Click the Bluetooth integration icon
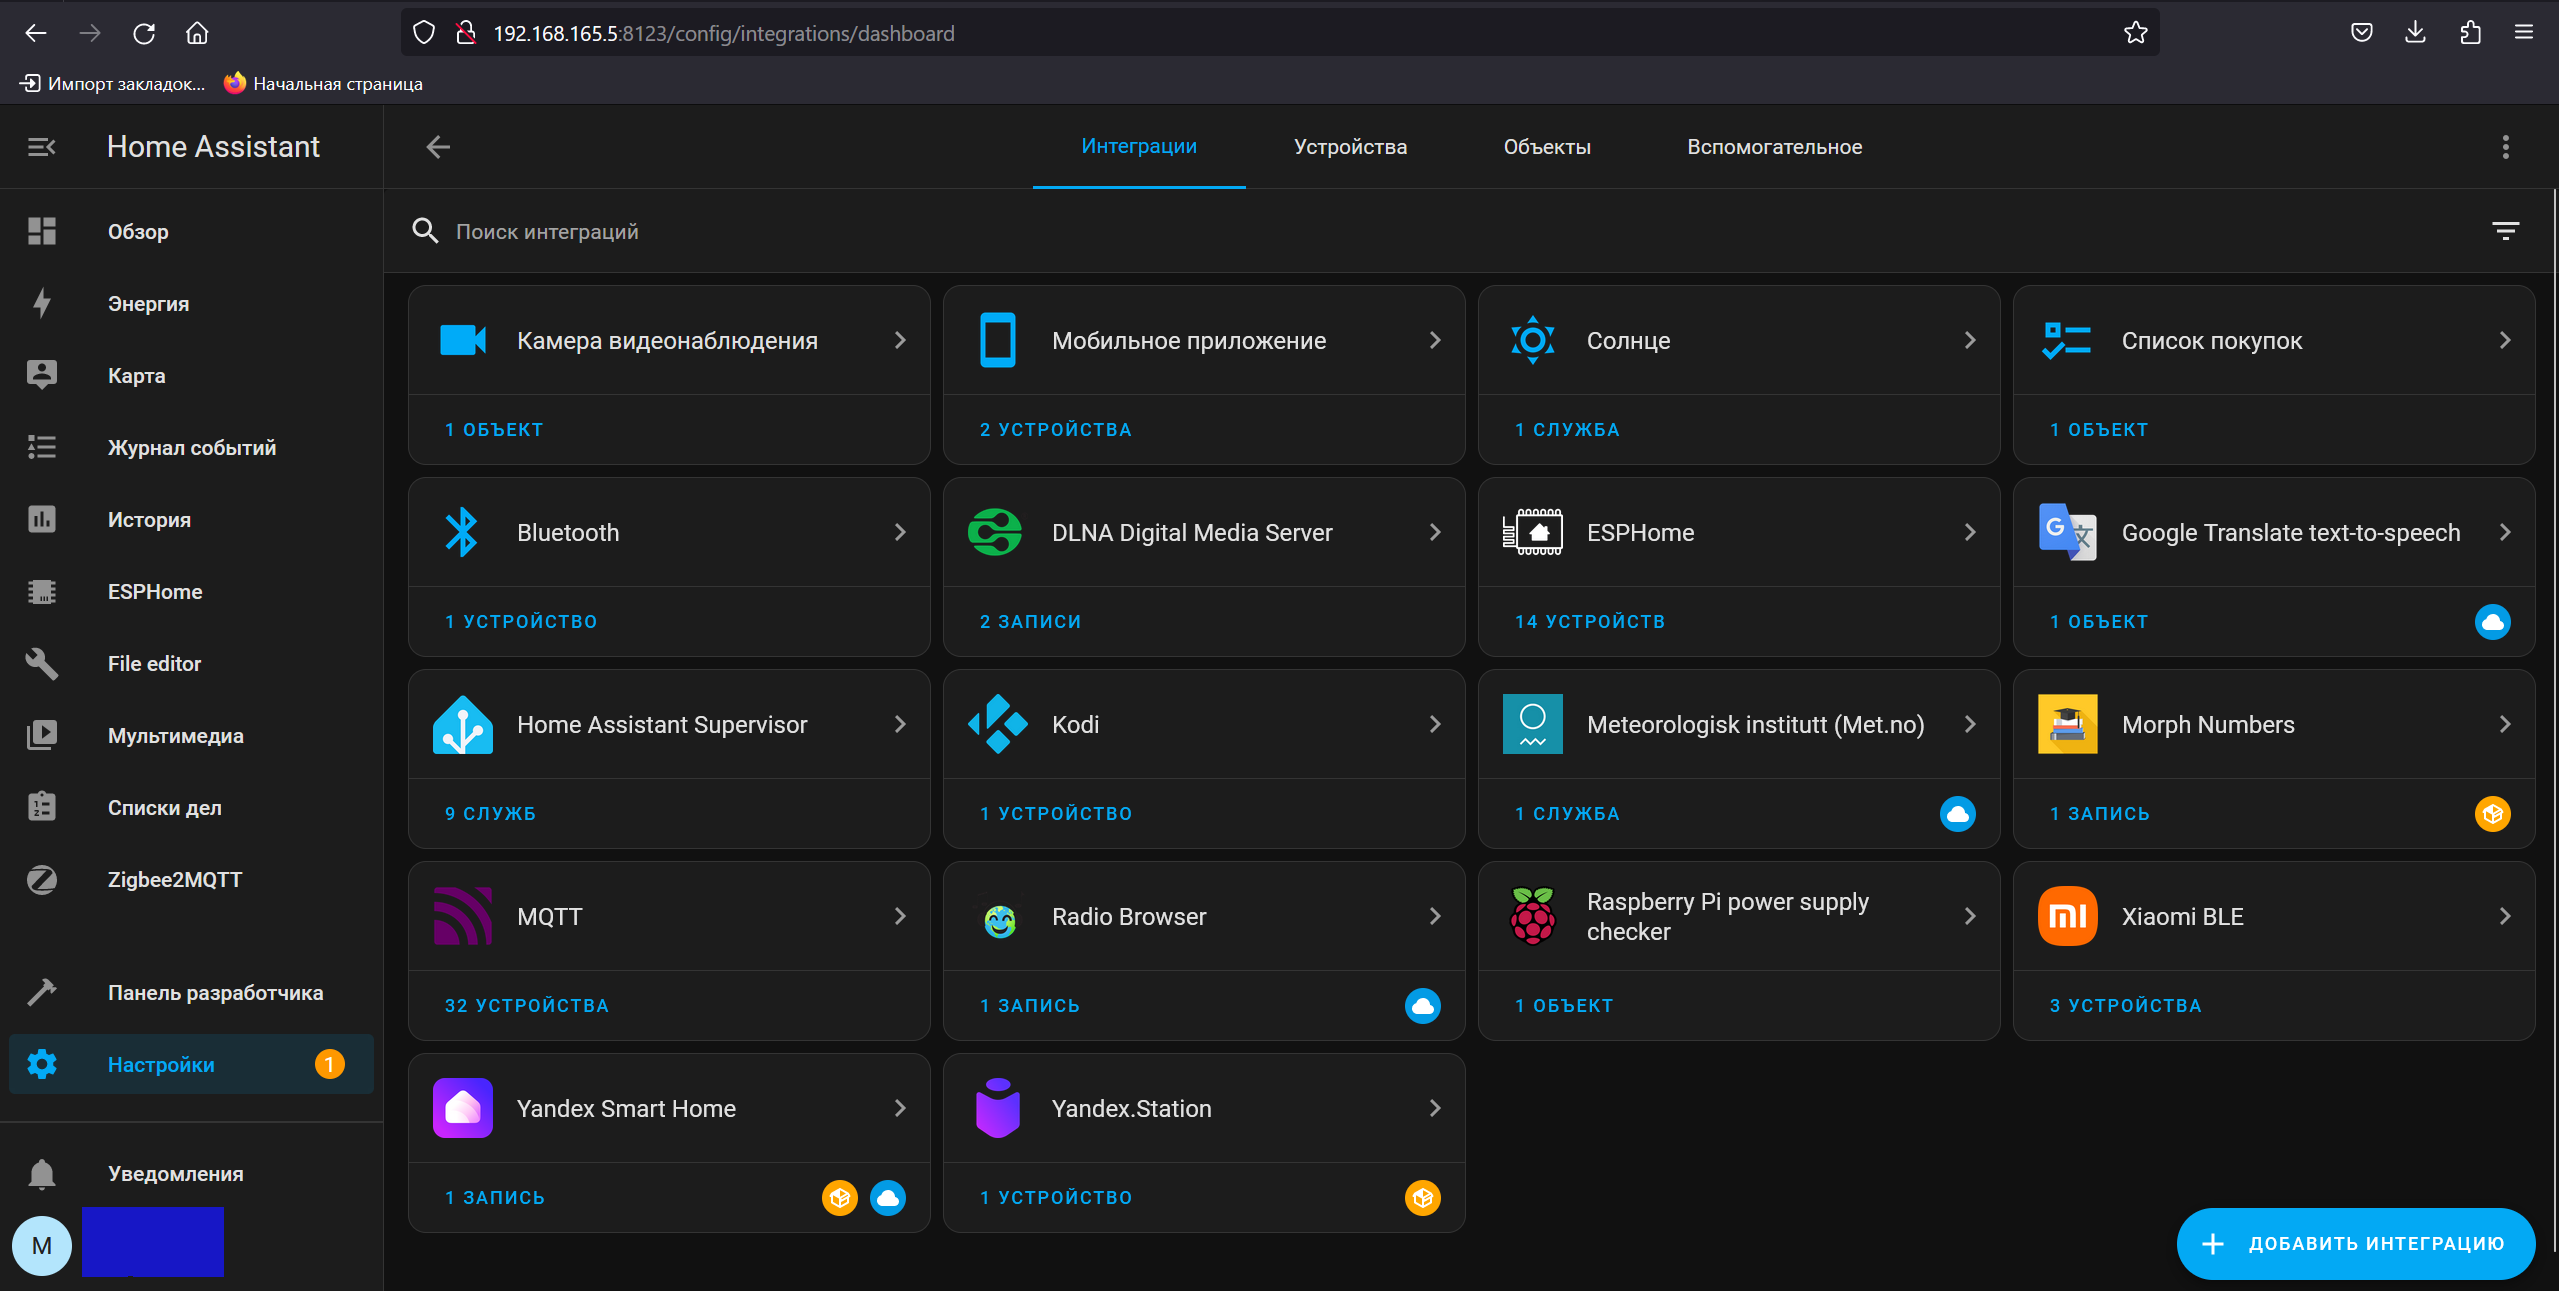This screenshot has height=1291, width=2559. click(x=462, y=532)
